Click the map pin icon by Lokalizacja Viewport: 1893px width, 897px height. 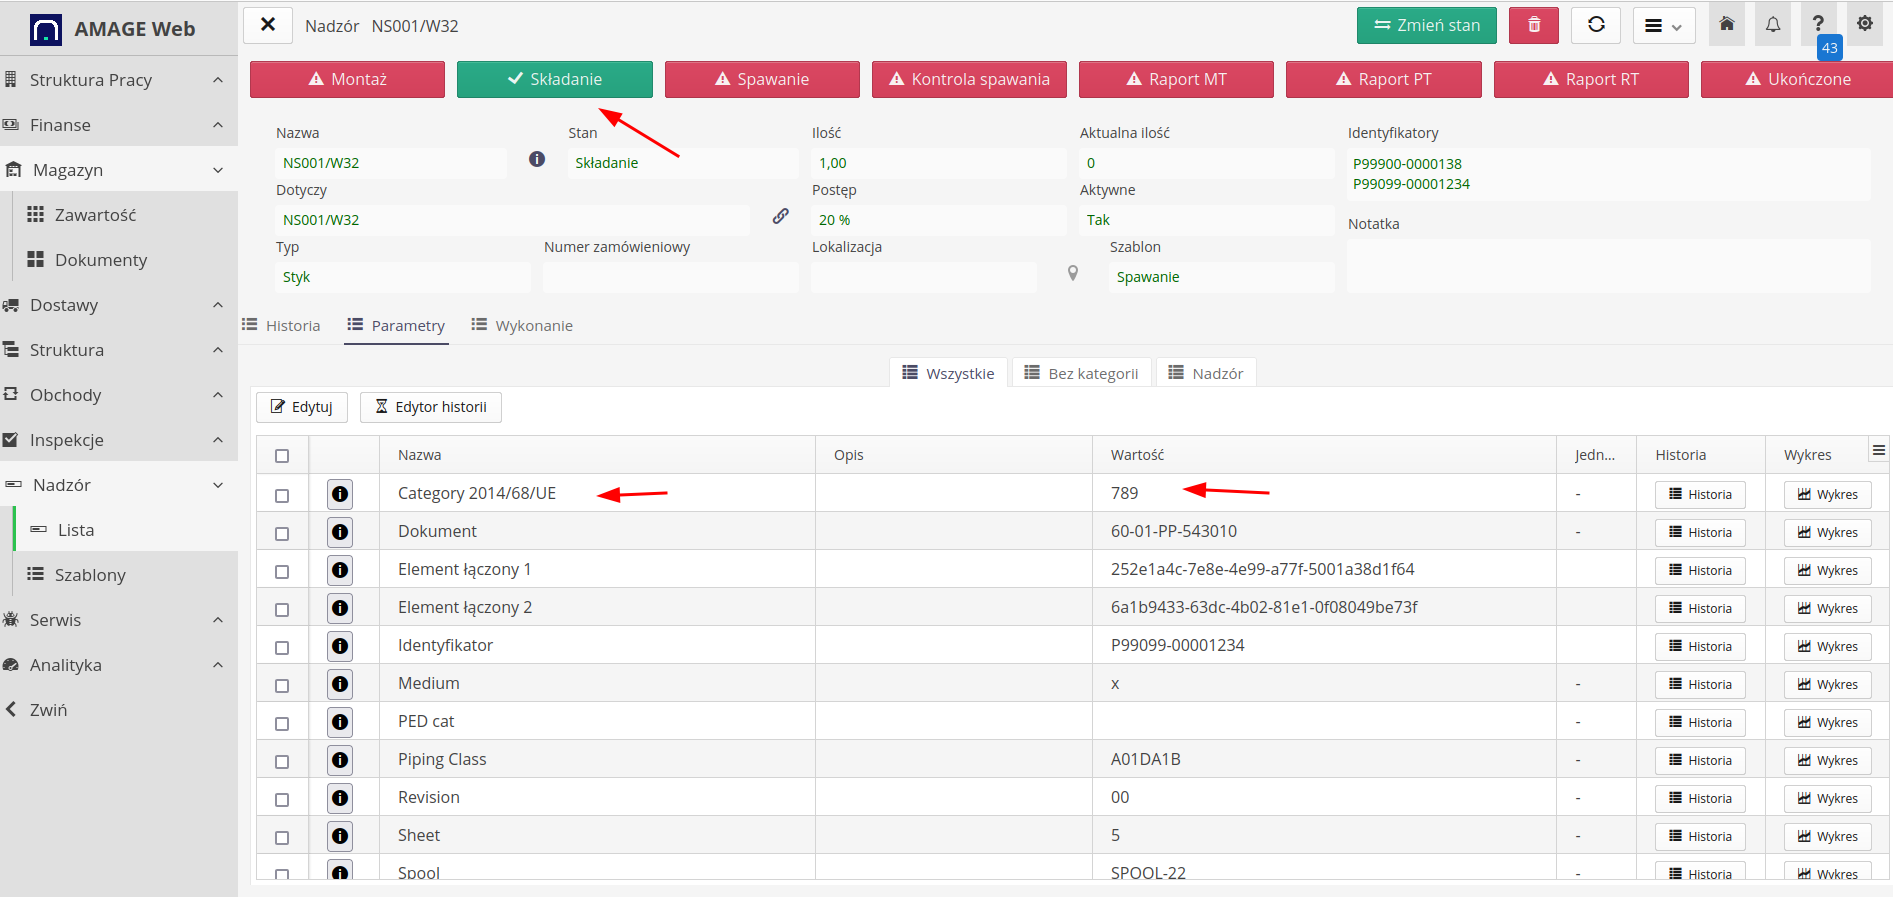click(x=1072, y=274)
